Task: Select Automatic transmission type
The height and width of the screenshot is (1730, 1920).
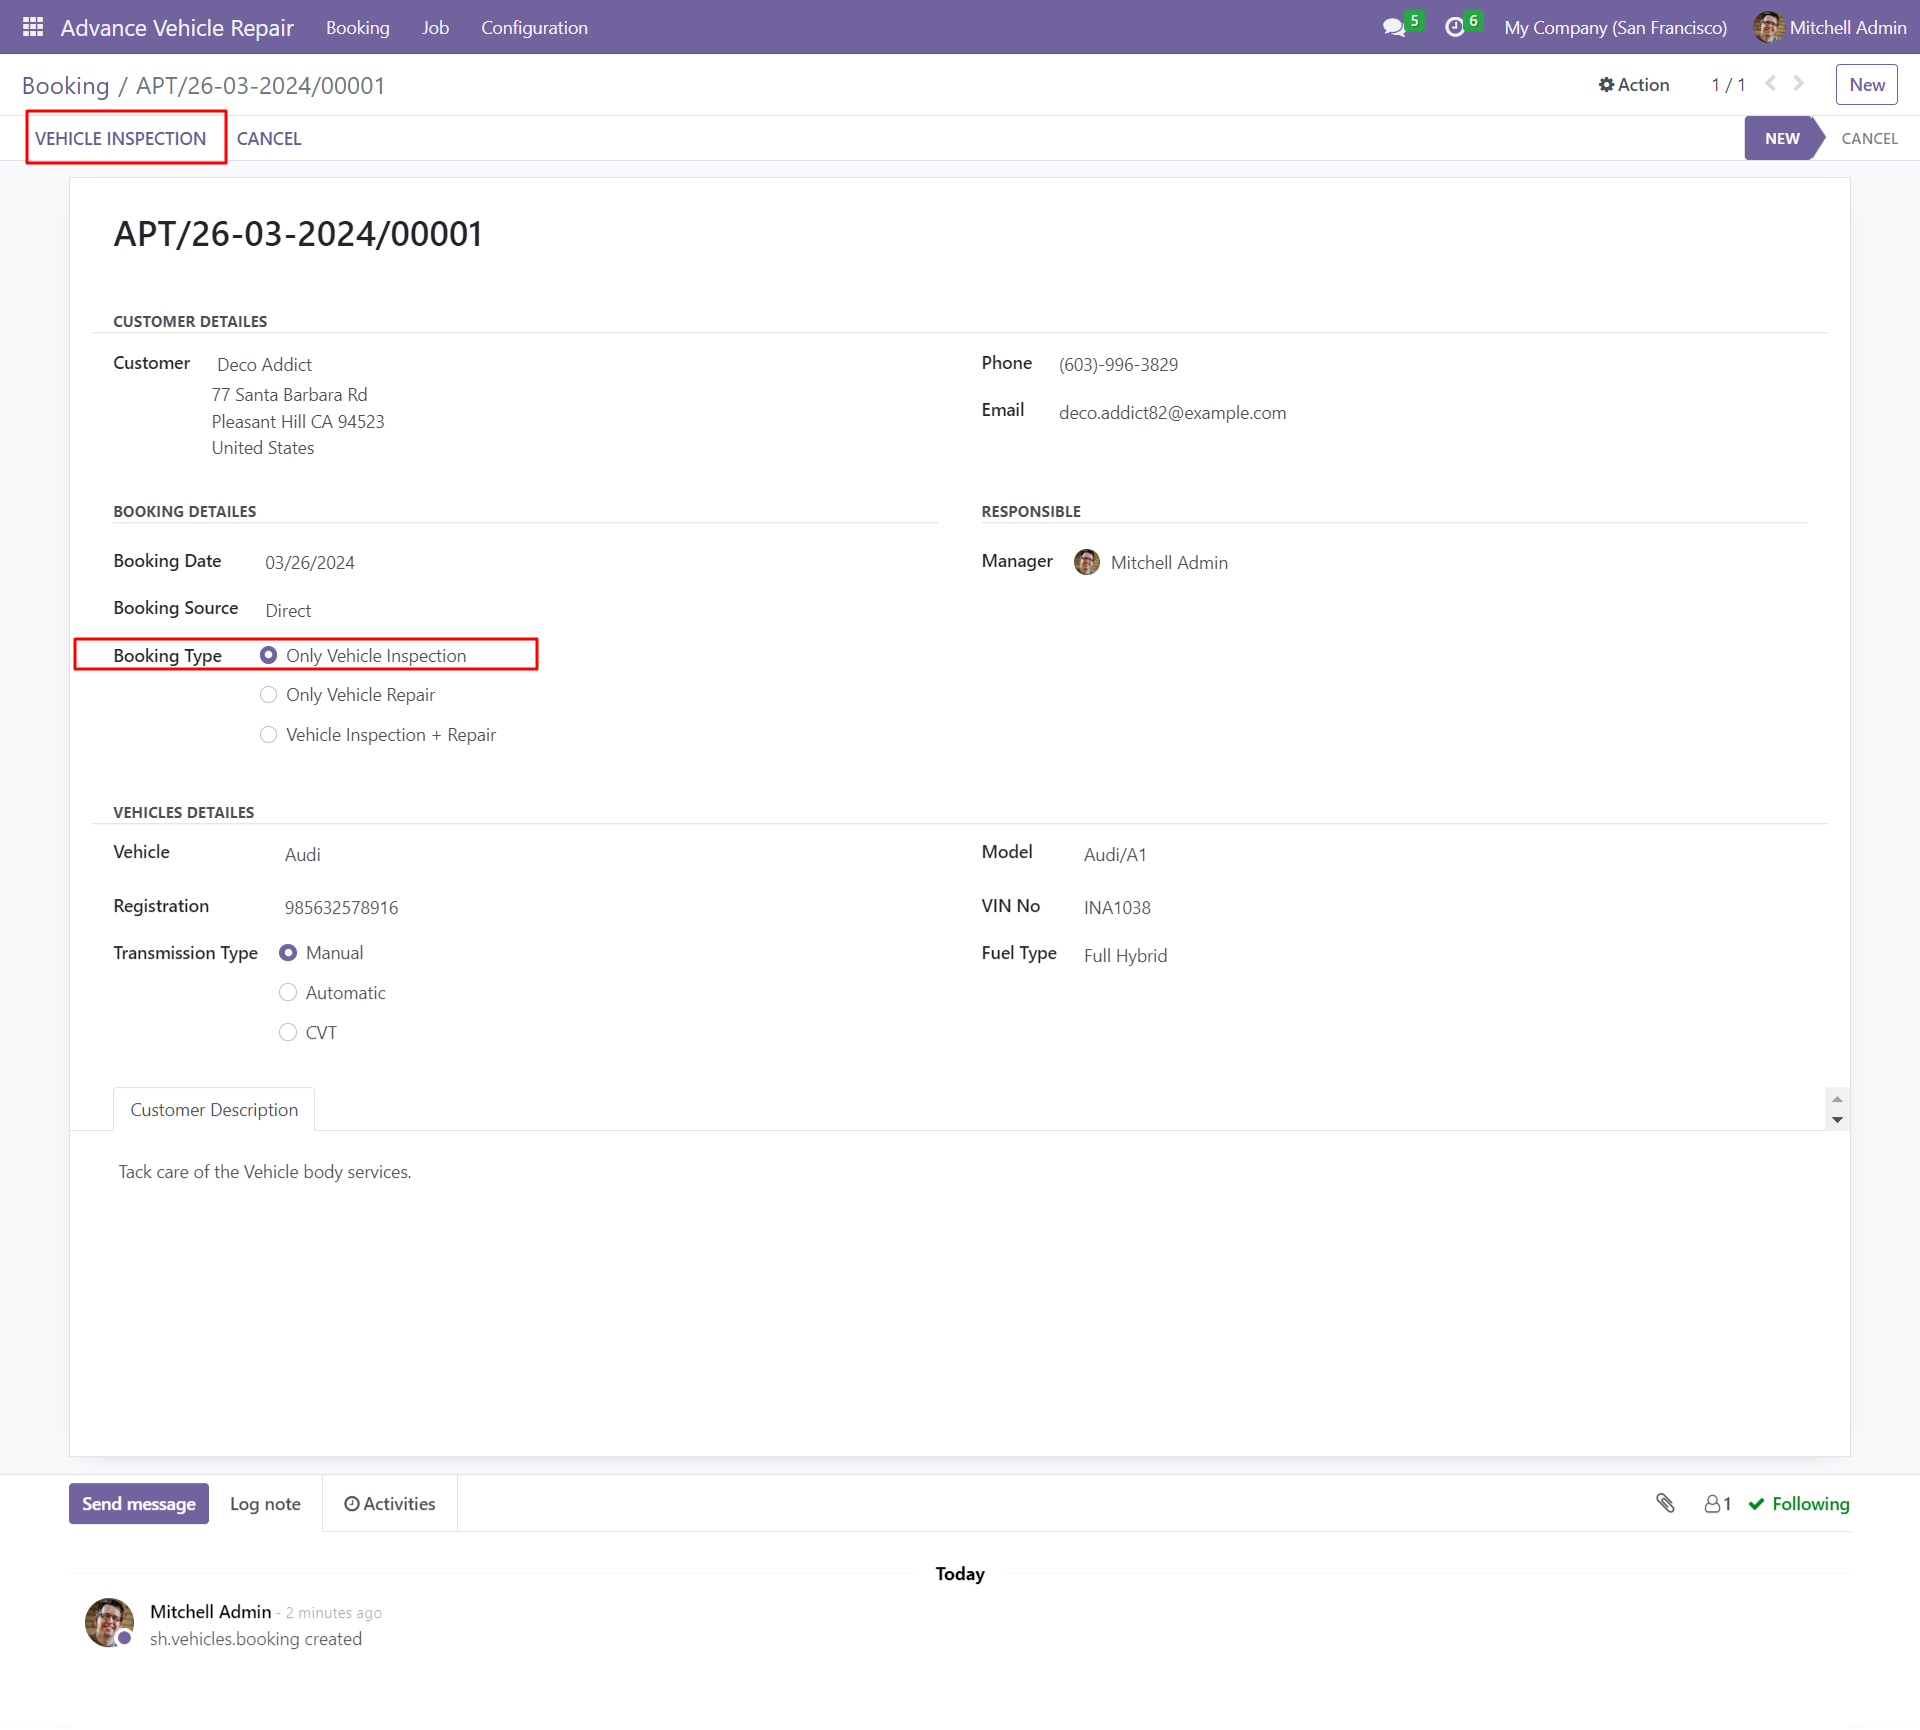Action: (x=288, y=993)
